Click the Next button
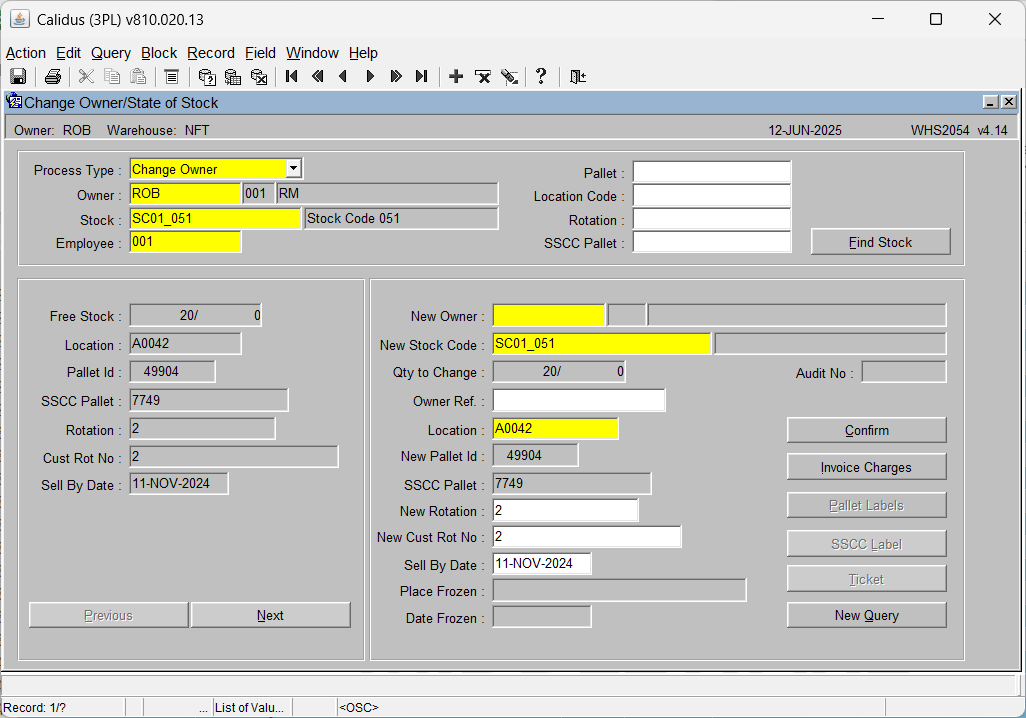This screenshot has height=718, width=1026. 270,615
